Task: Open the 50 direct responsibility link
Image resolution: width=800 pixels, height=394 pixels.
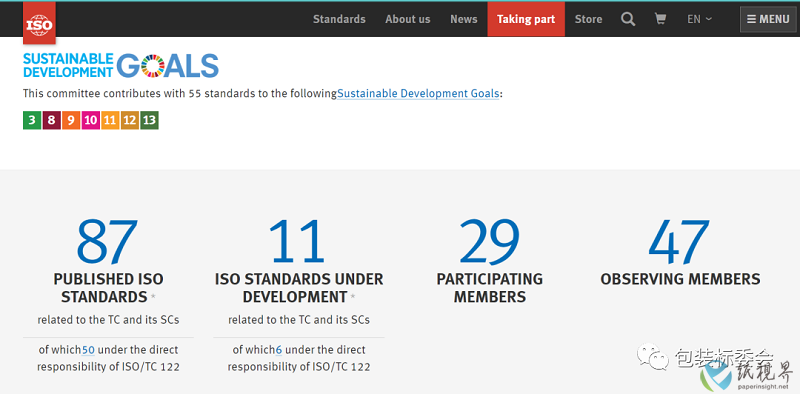Action: tap(88, 350)
